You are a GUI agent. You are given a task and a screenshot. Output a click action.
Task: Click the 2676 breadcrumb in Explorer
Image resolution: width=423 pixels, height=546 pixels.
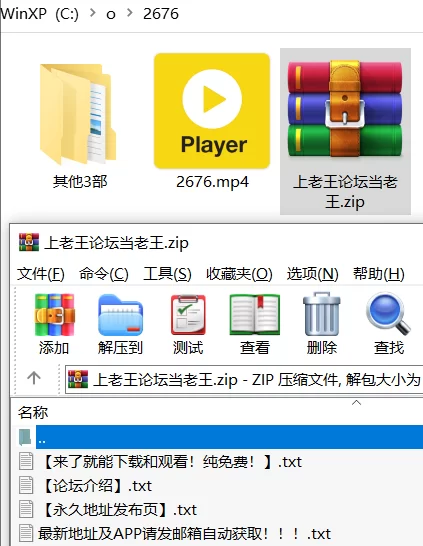[161, 14]
